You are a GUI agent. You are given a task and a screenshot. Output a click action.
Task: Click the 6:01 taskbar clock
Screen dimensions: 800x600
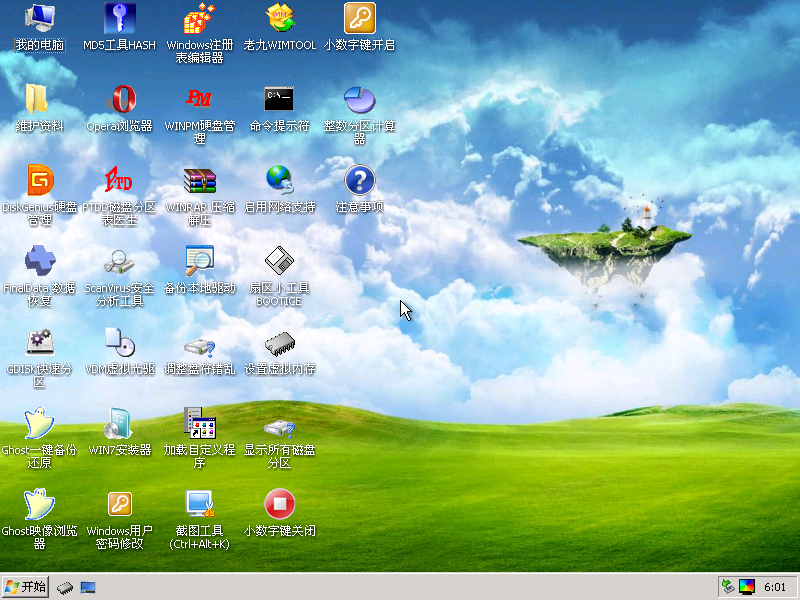click(774, 587)
